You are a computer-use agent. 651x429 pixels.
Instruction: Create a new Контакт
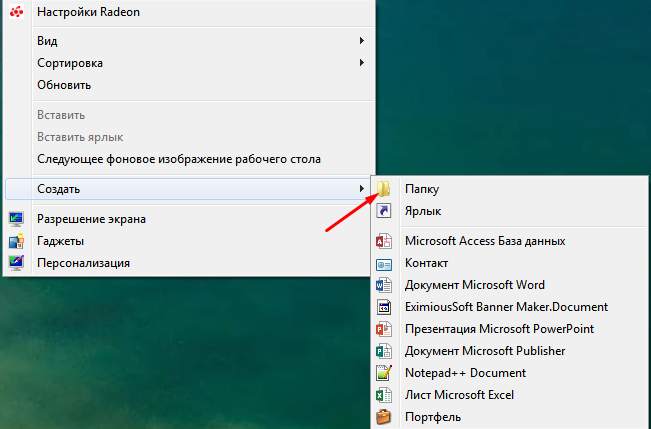(510, 263)
